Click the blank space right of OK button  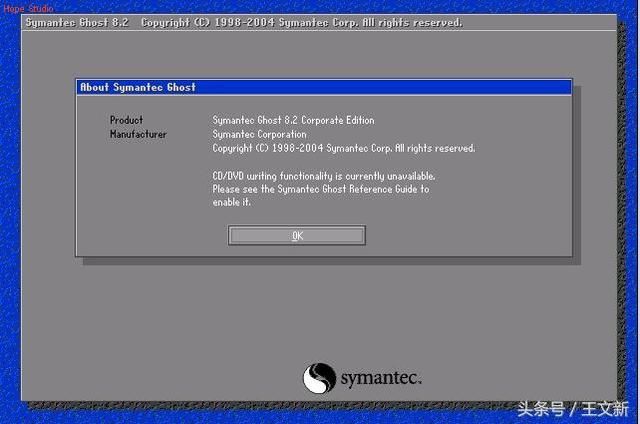tap(460, 235)
